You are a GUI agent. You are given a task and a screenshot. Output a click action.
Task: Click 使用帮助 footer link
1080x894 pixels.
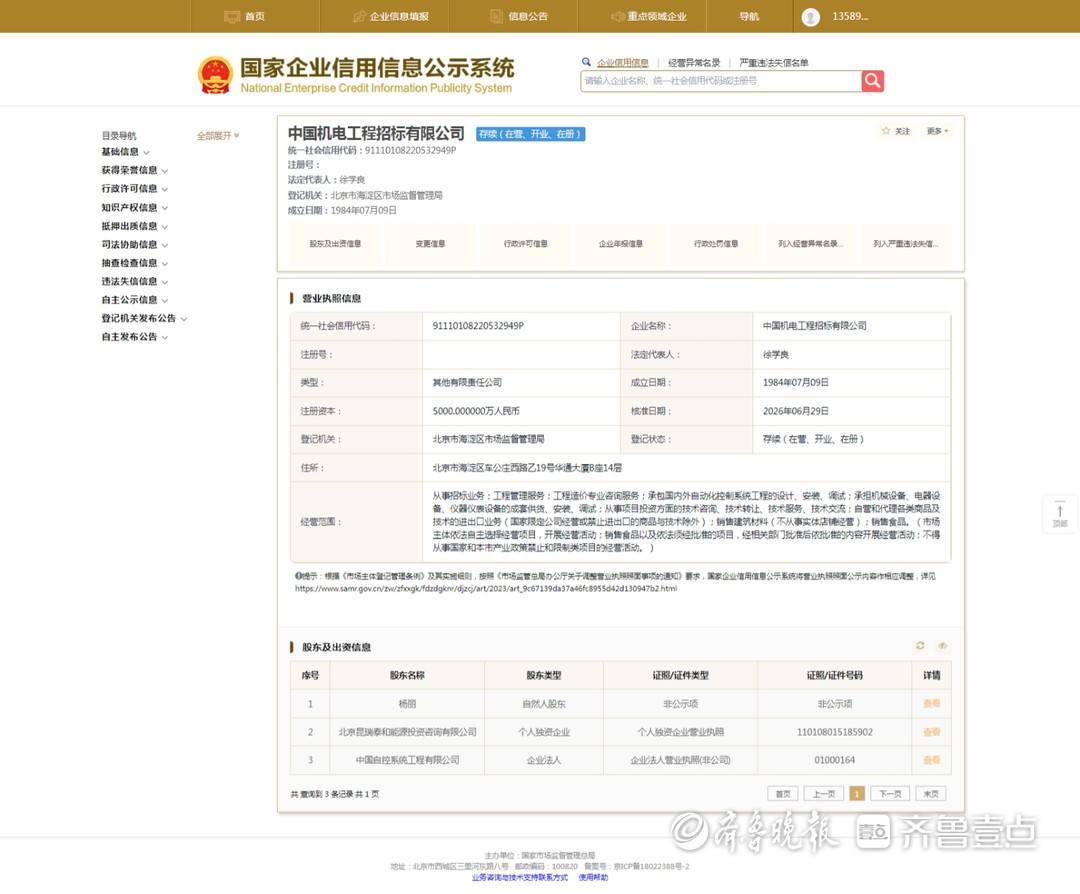593,877
